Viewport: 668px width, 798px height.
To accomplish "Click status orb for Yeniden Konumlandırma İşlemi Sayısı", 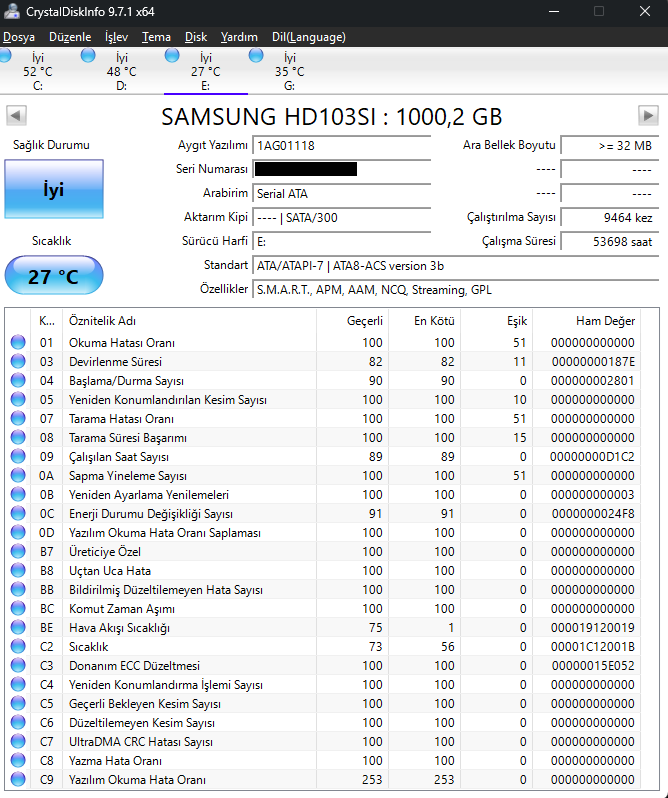I will 18,685.
